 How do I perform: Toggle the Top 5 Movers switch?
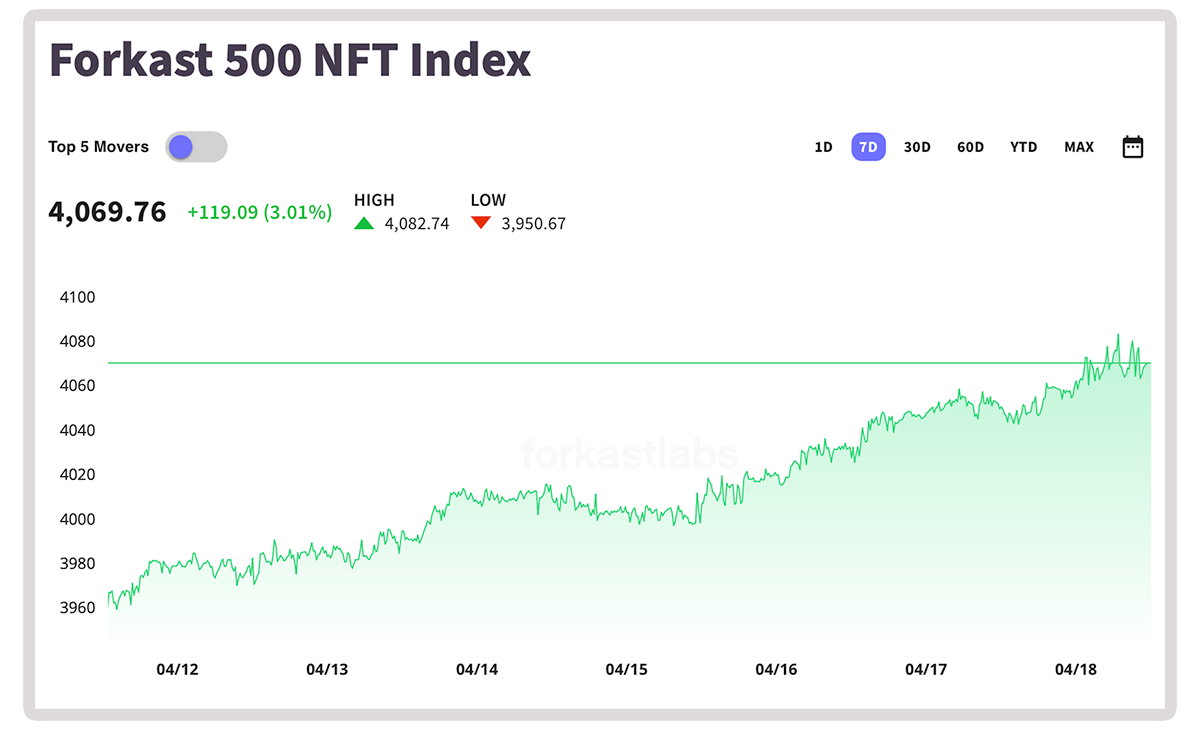pyautogui.click(x=196, y=147)
